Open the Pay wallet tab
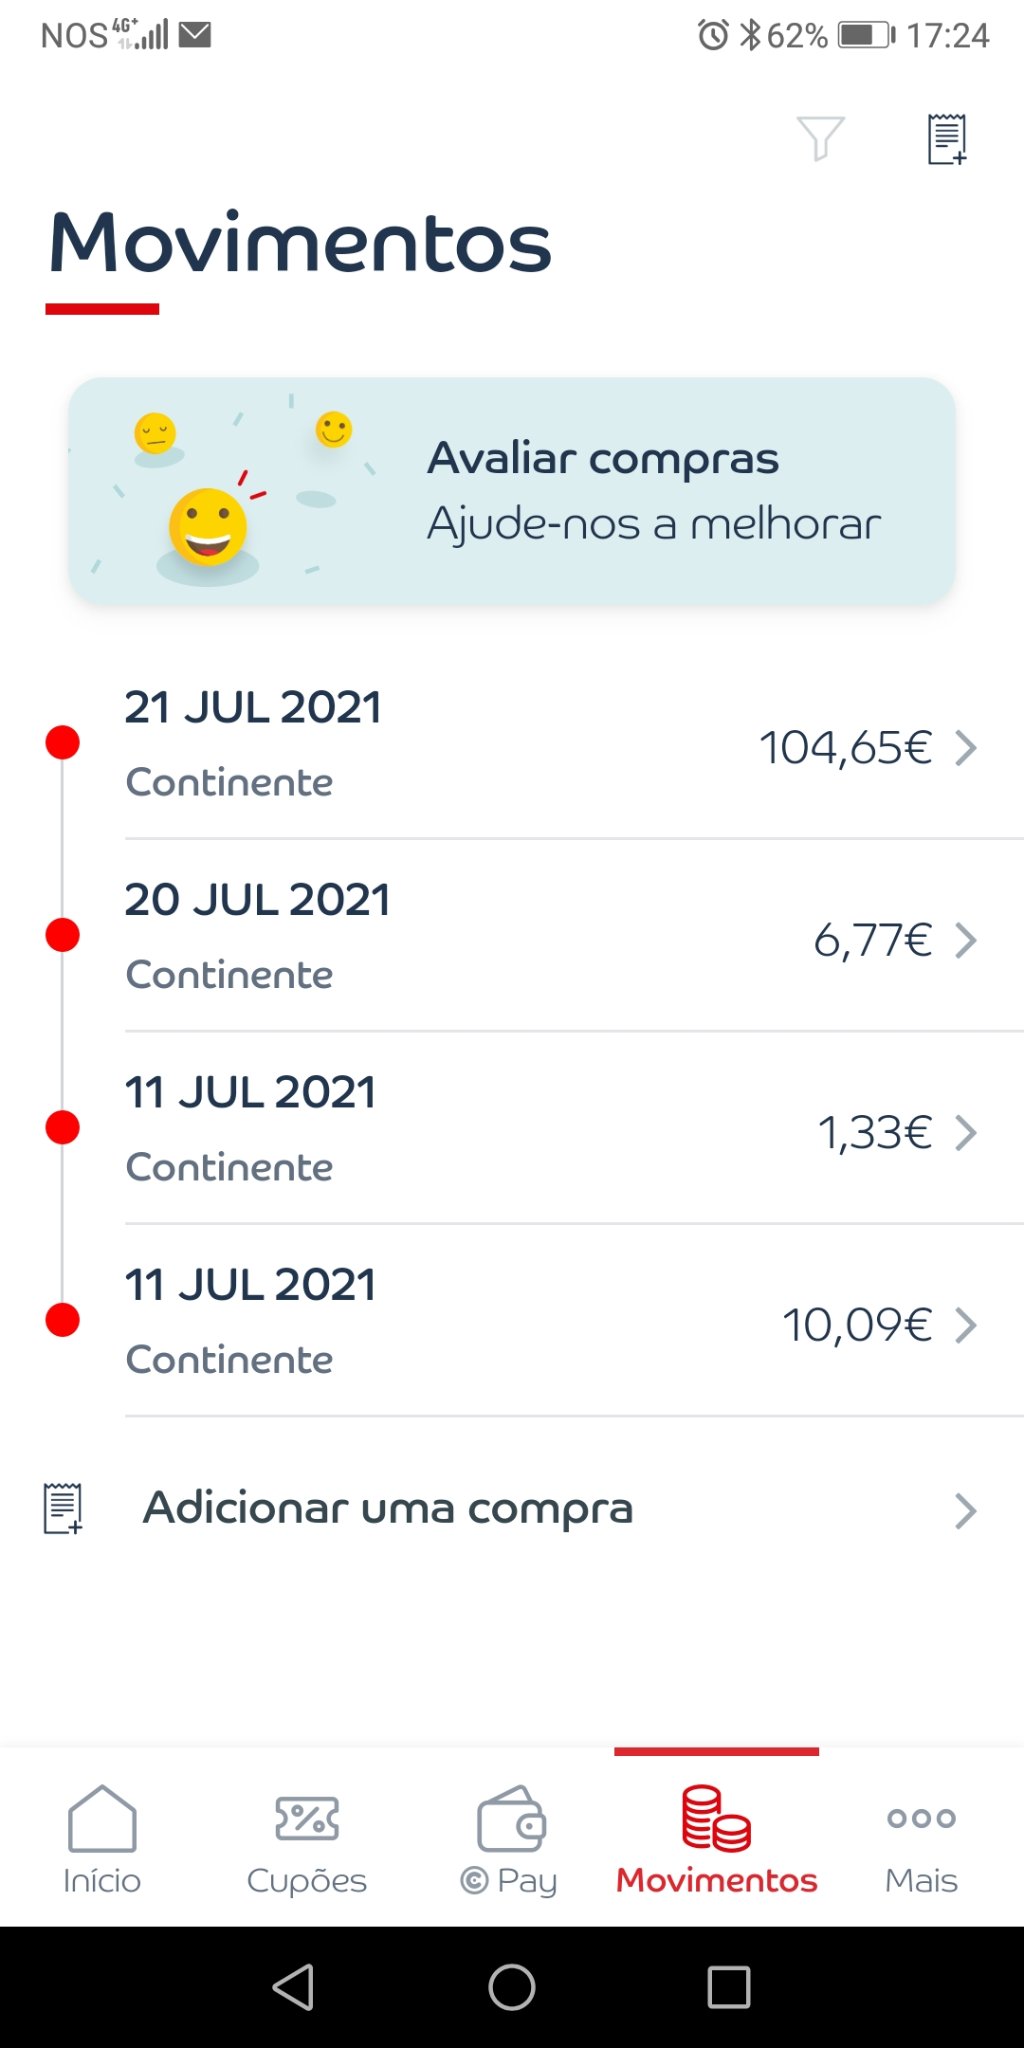Screen dimensions: 1024x2048 [510, 1838]
